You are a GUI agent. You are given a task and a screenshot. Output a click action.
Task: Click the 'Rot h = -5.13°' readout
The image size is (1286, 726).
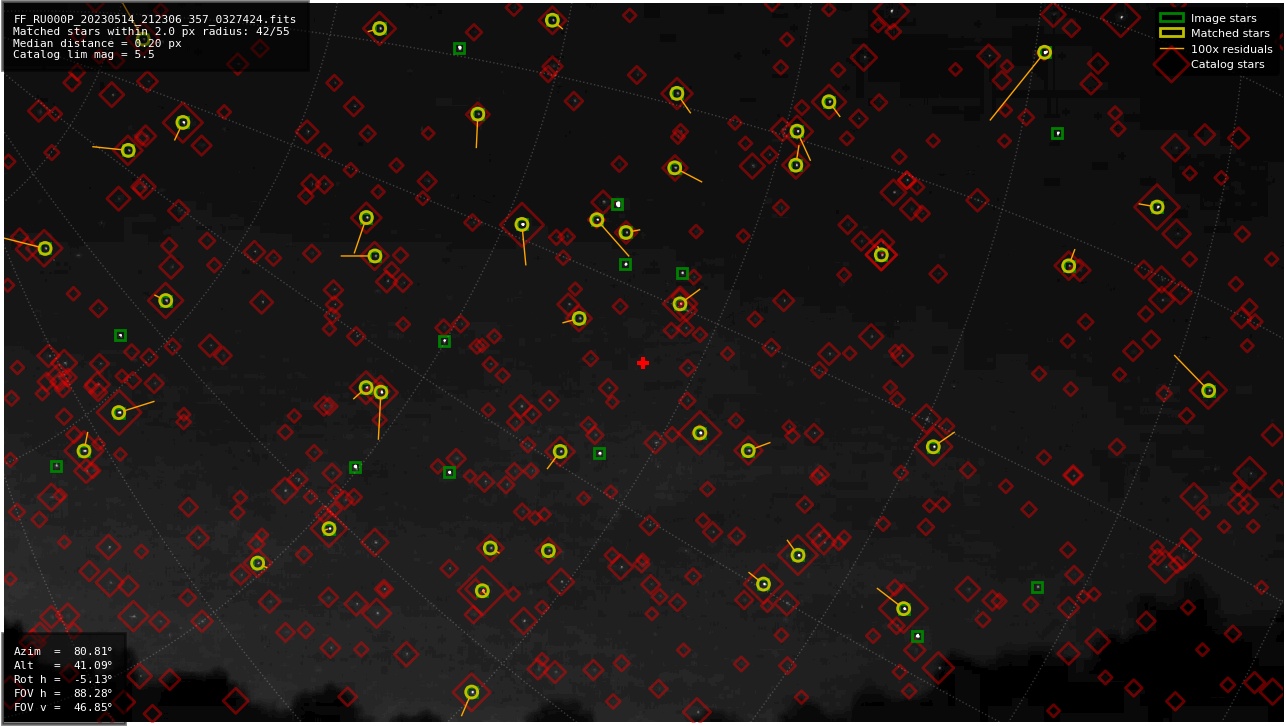click(63, 679)
